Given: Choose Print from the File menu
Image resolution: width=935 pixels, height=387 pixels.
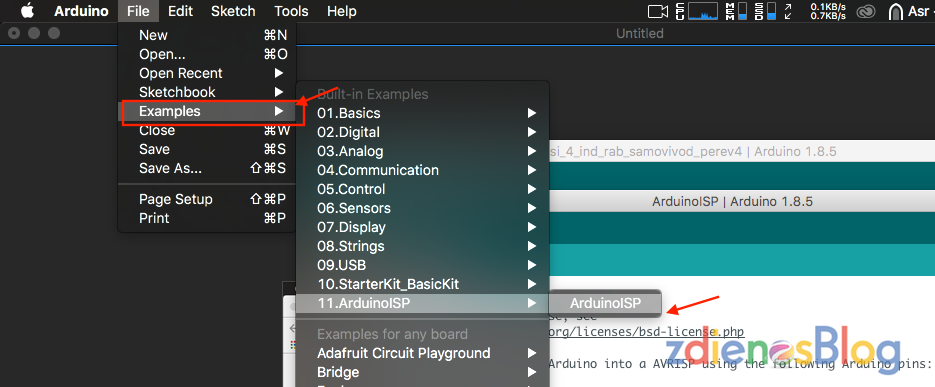Looking at the screenshot, I should coord(207,218).
